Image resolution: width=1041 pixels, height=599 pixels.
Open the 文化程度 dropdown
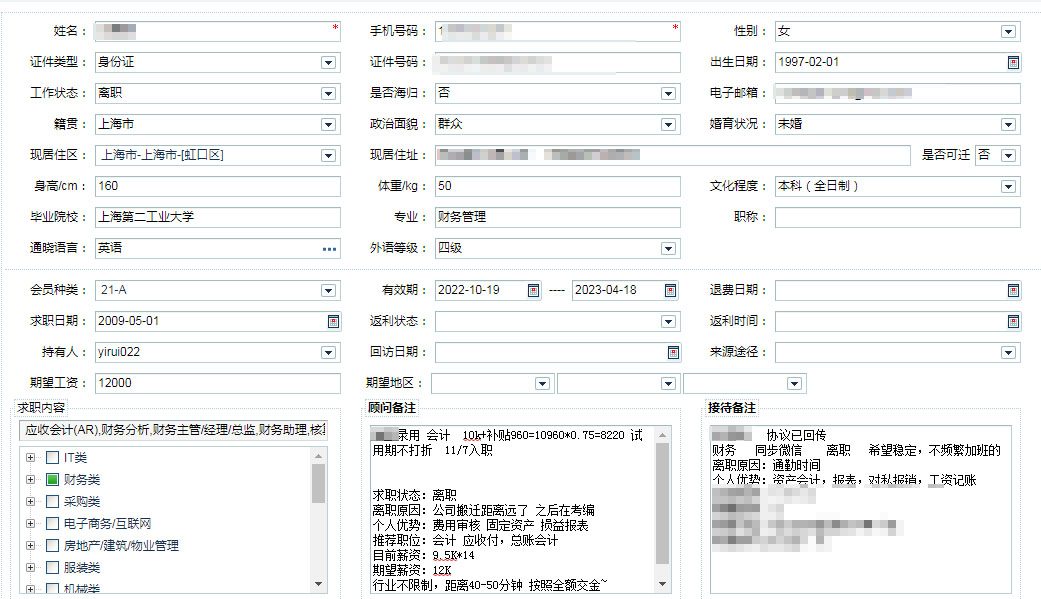[x=1008, y=187]
